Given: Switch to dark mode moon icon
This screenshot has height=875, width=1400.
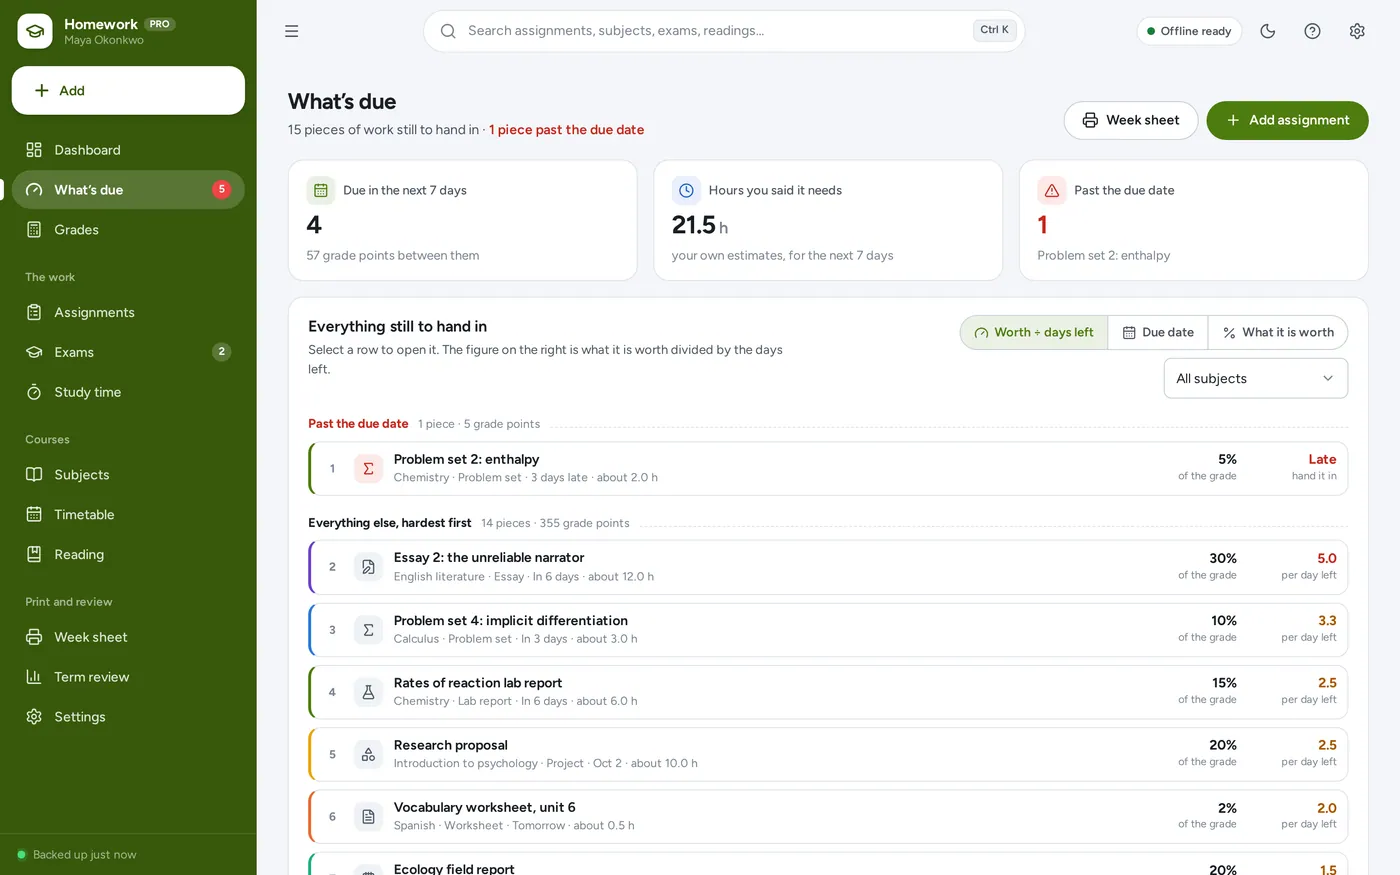Looking at the screenshot, I should [1267, 31].
